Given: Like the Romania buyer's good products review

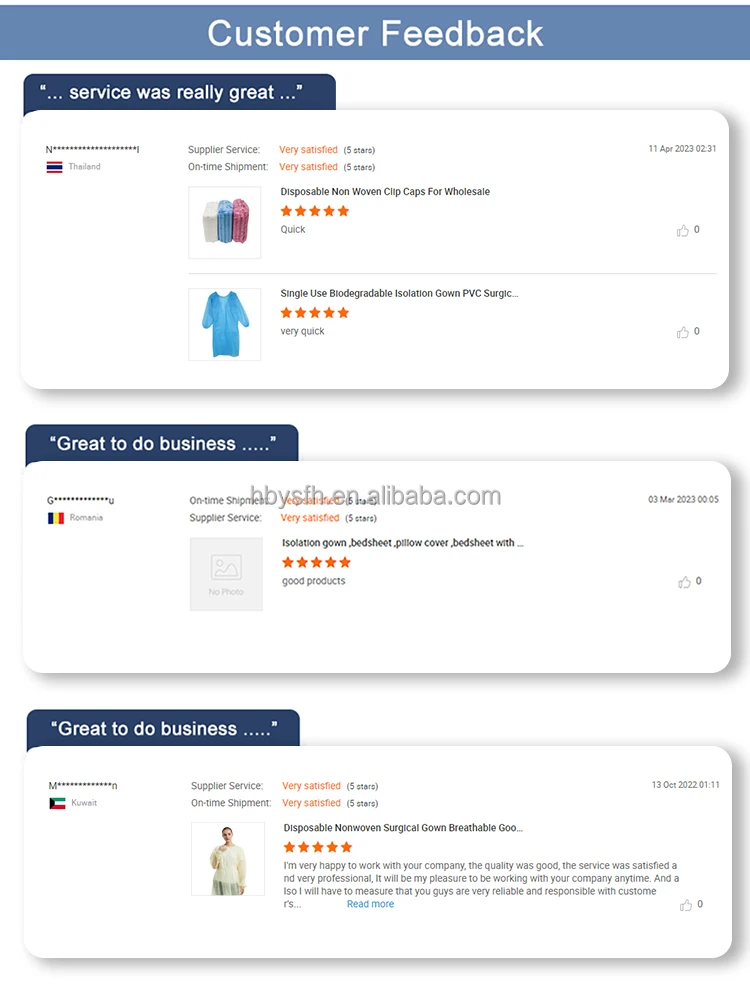Looking at the screenshot, I should coord(685,582).
